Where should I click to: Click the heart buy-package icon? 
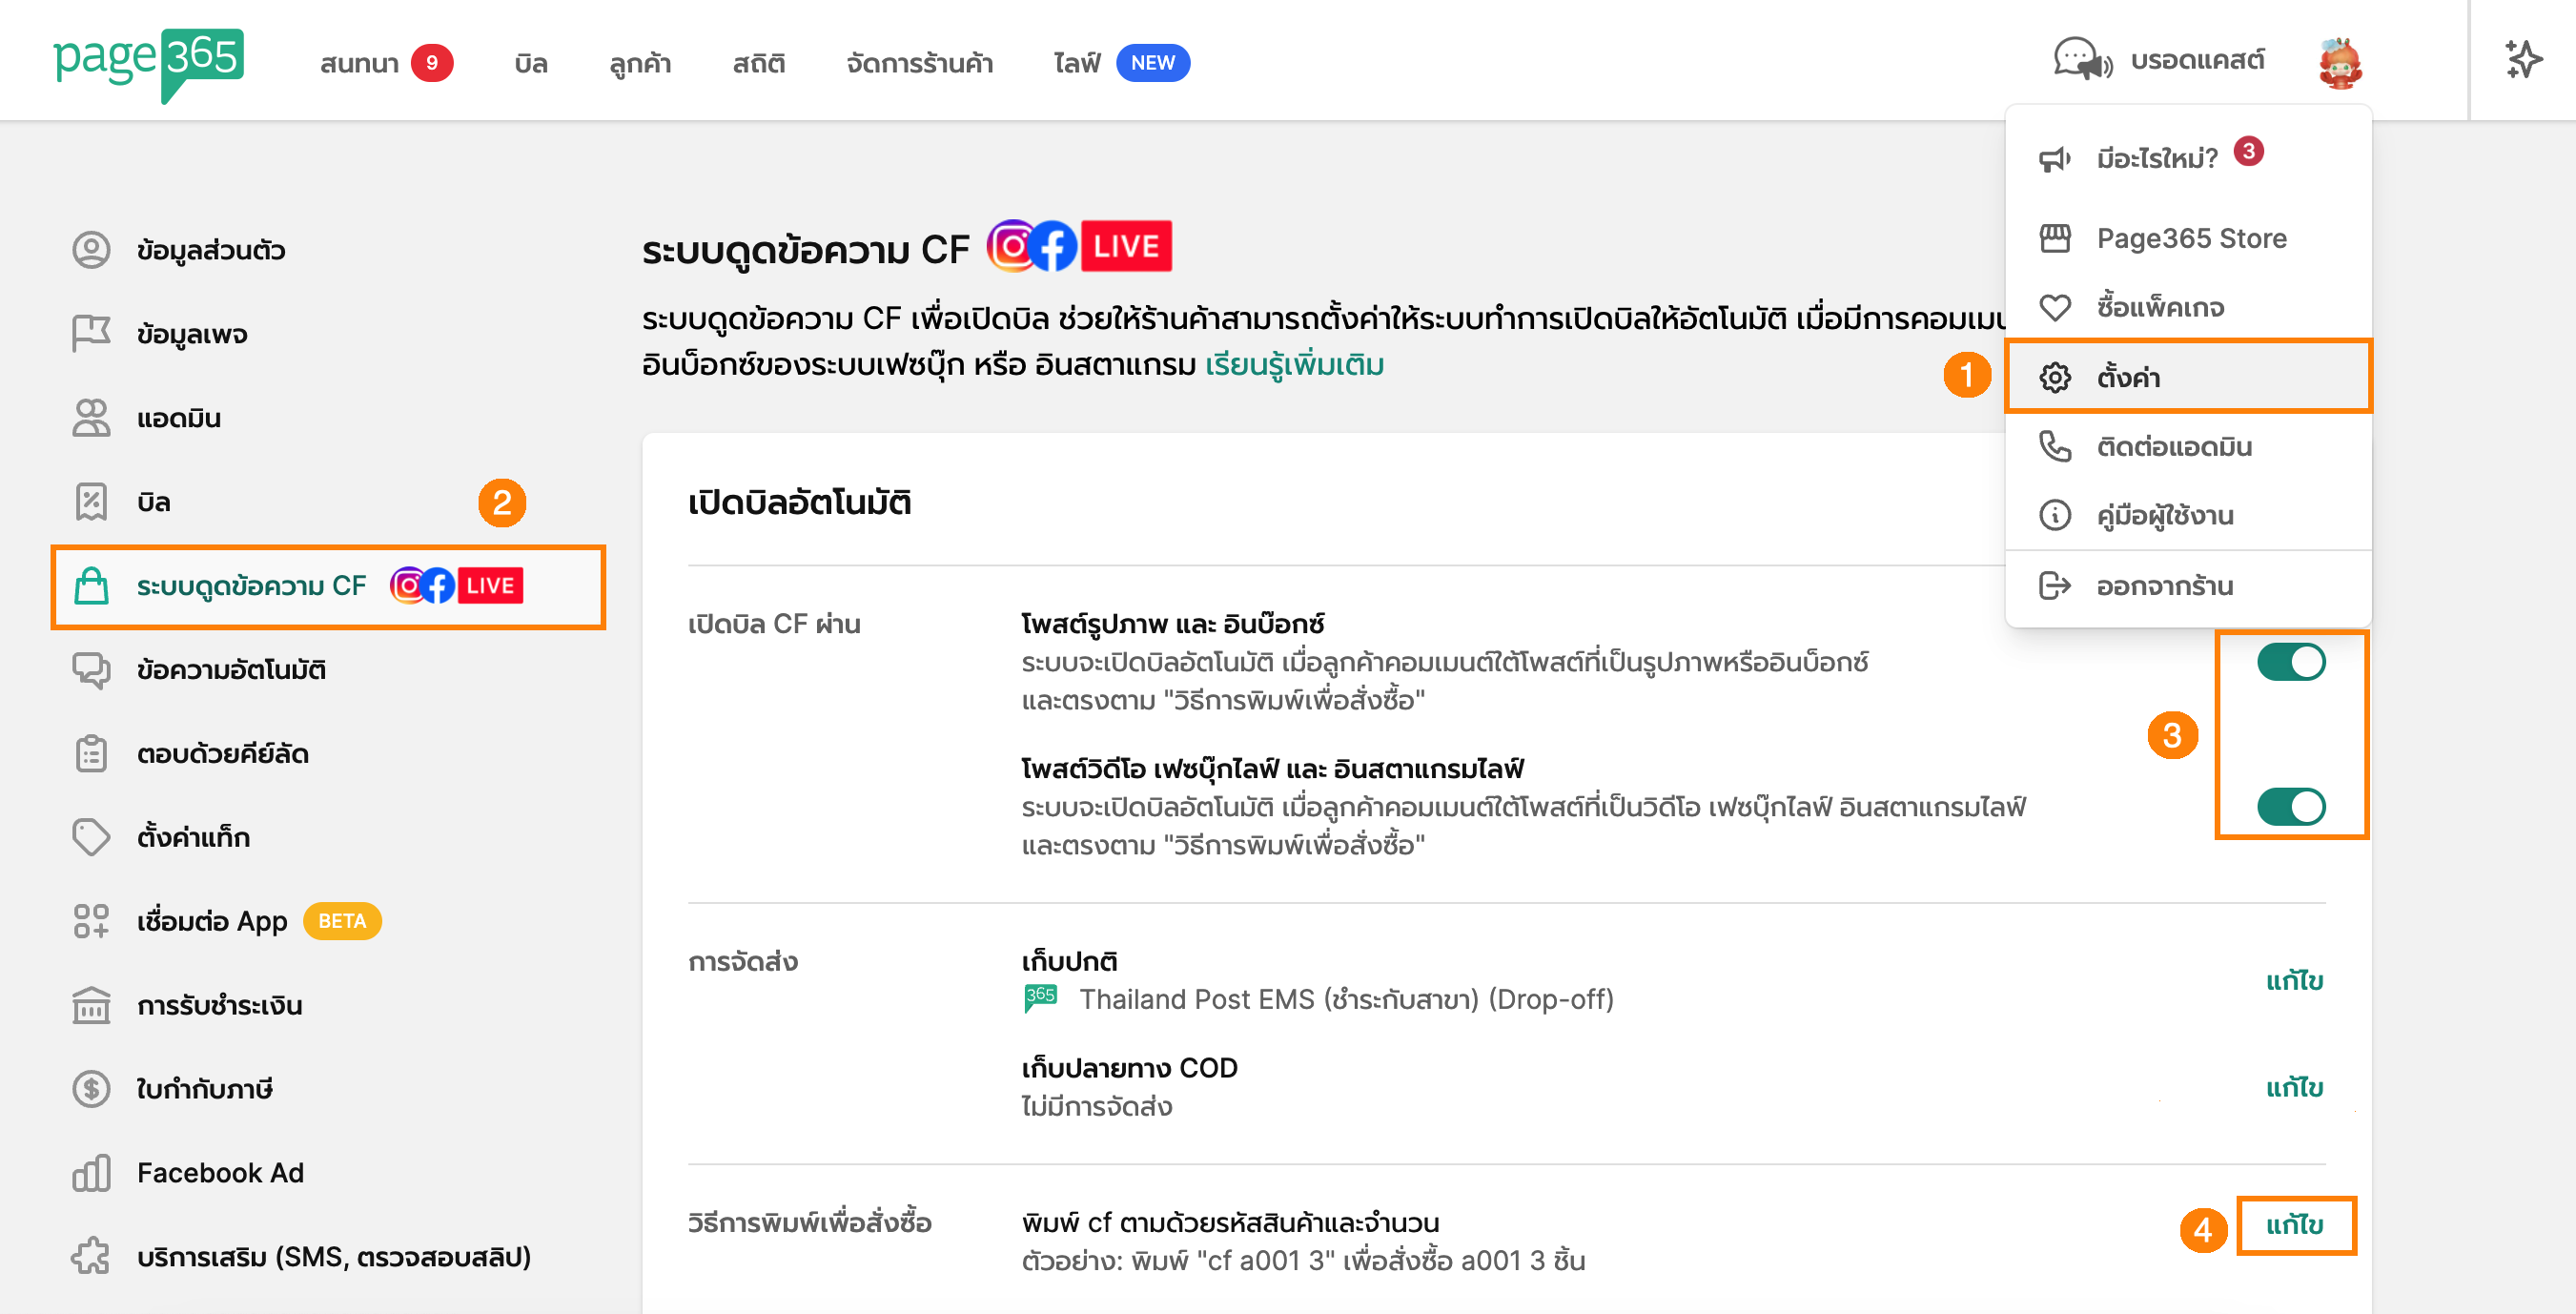pyautogui.click(x=2054, y=307)
